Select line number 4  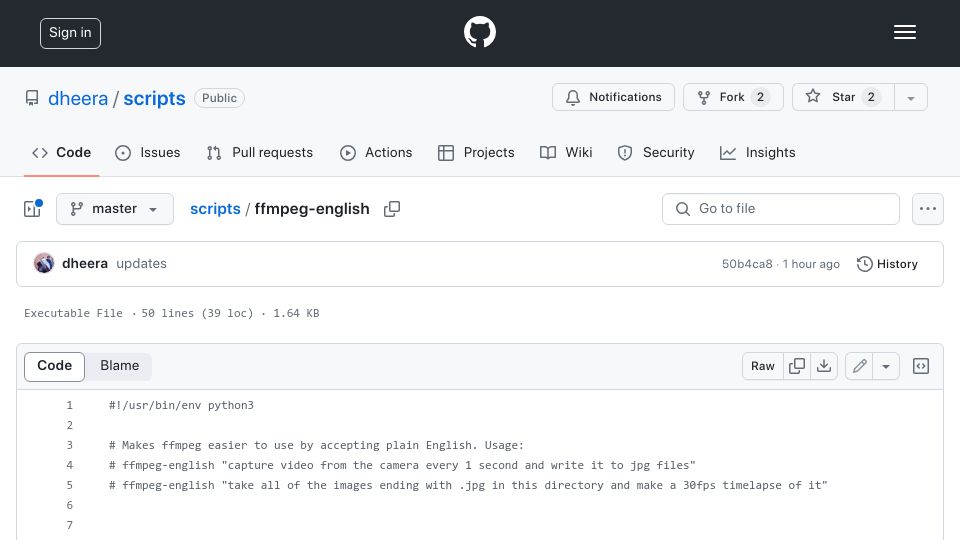[69, 465]
